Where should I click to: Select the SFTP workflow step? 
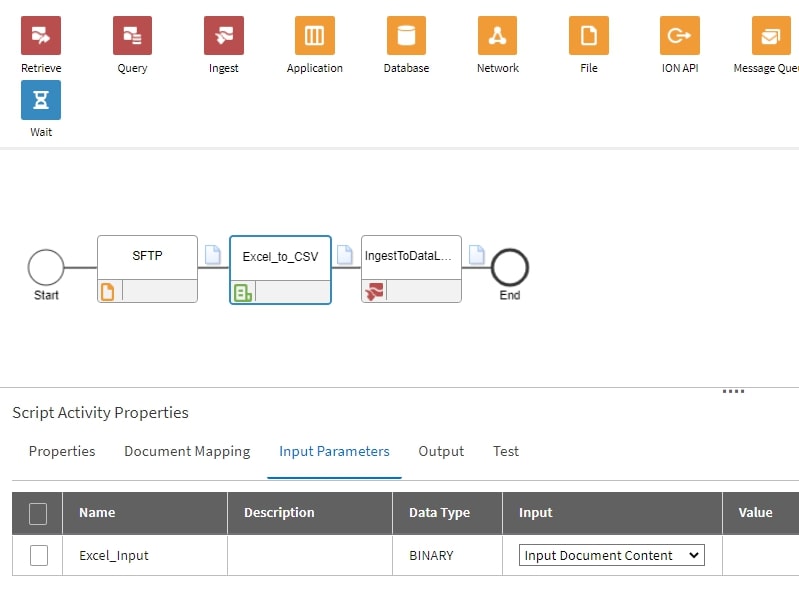tap(147, 269)
